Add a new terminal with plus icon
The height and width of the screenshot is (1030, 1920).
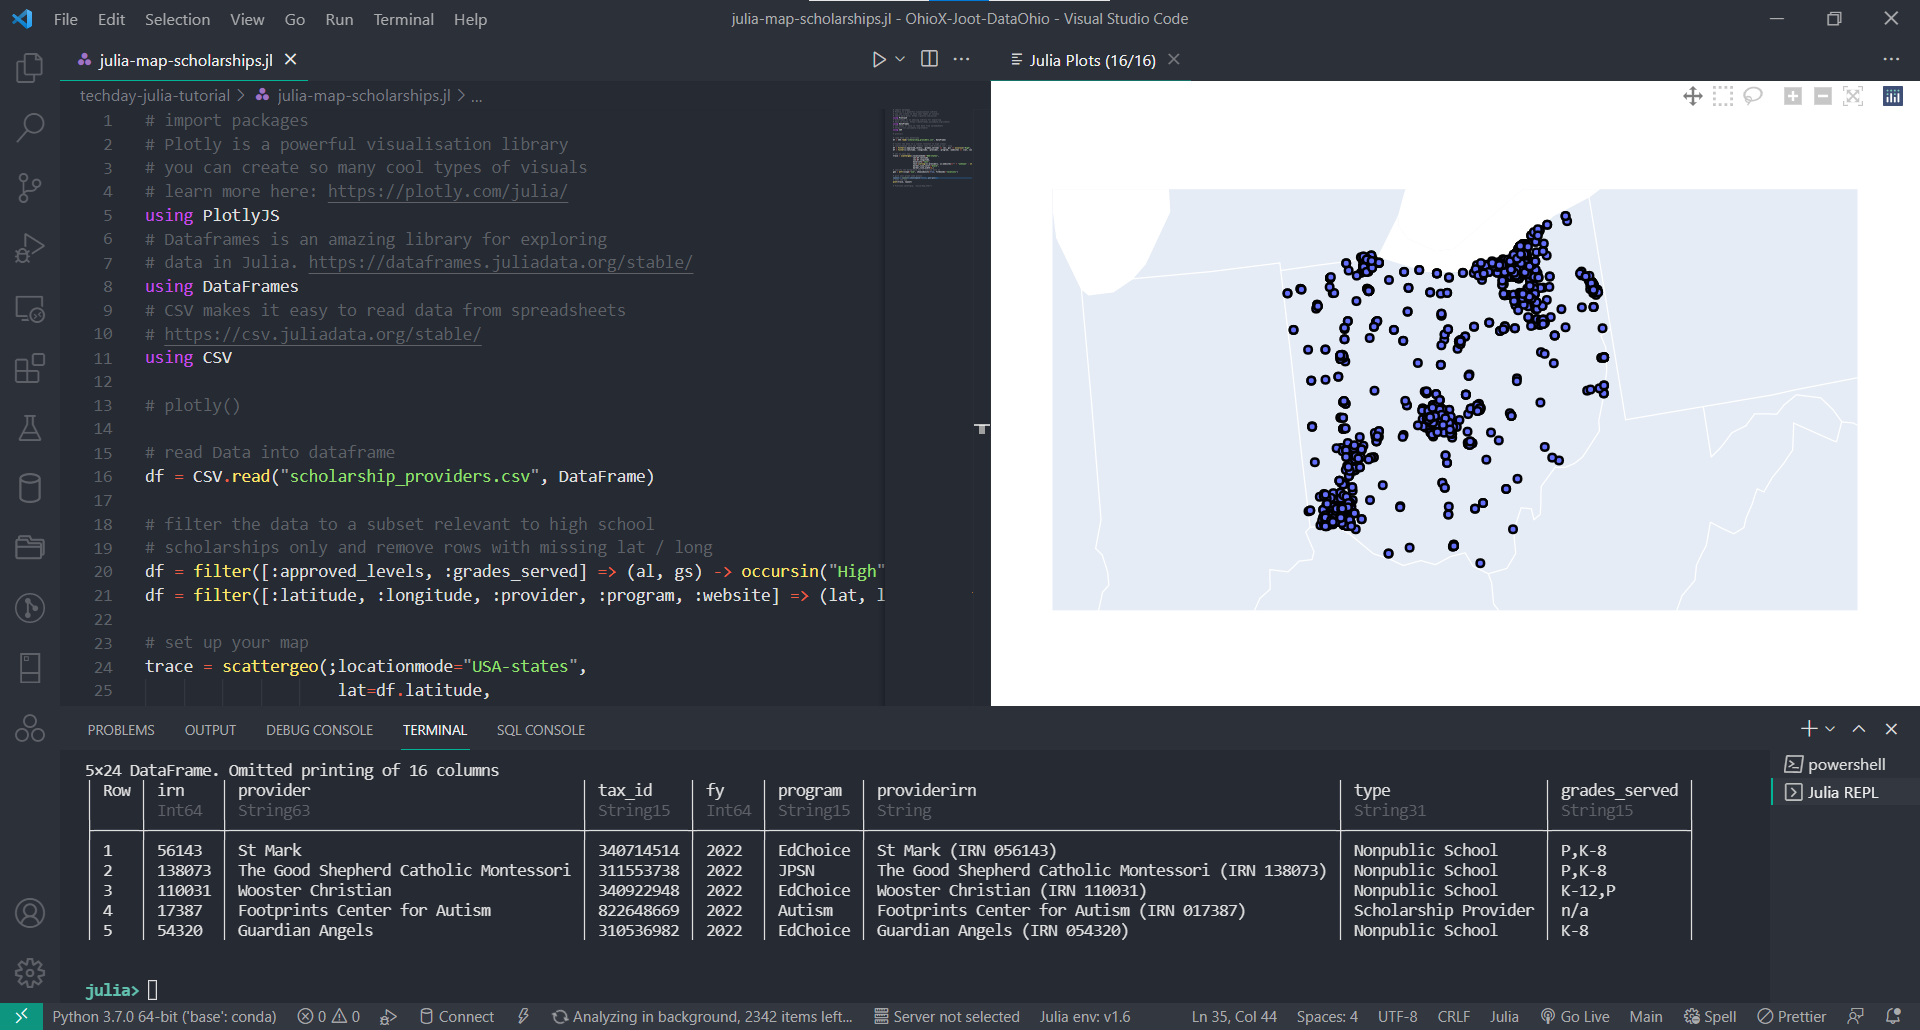pos(1808,729)
